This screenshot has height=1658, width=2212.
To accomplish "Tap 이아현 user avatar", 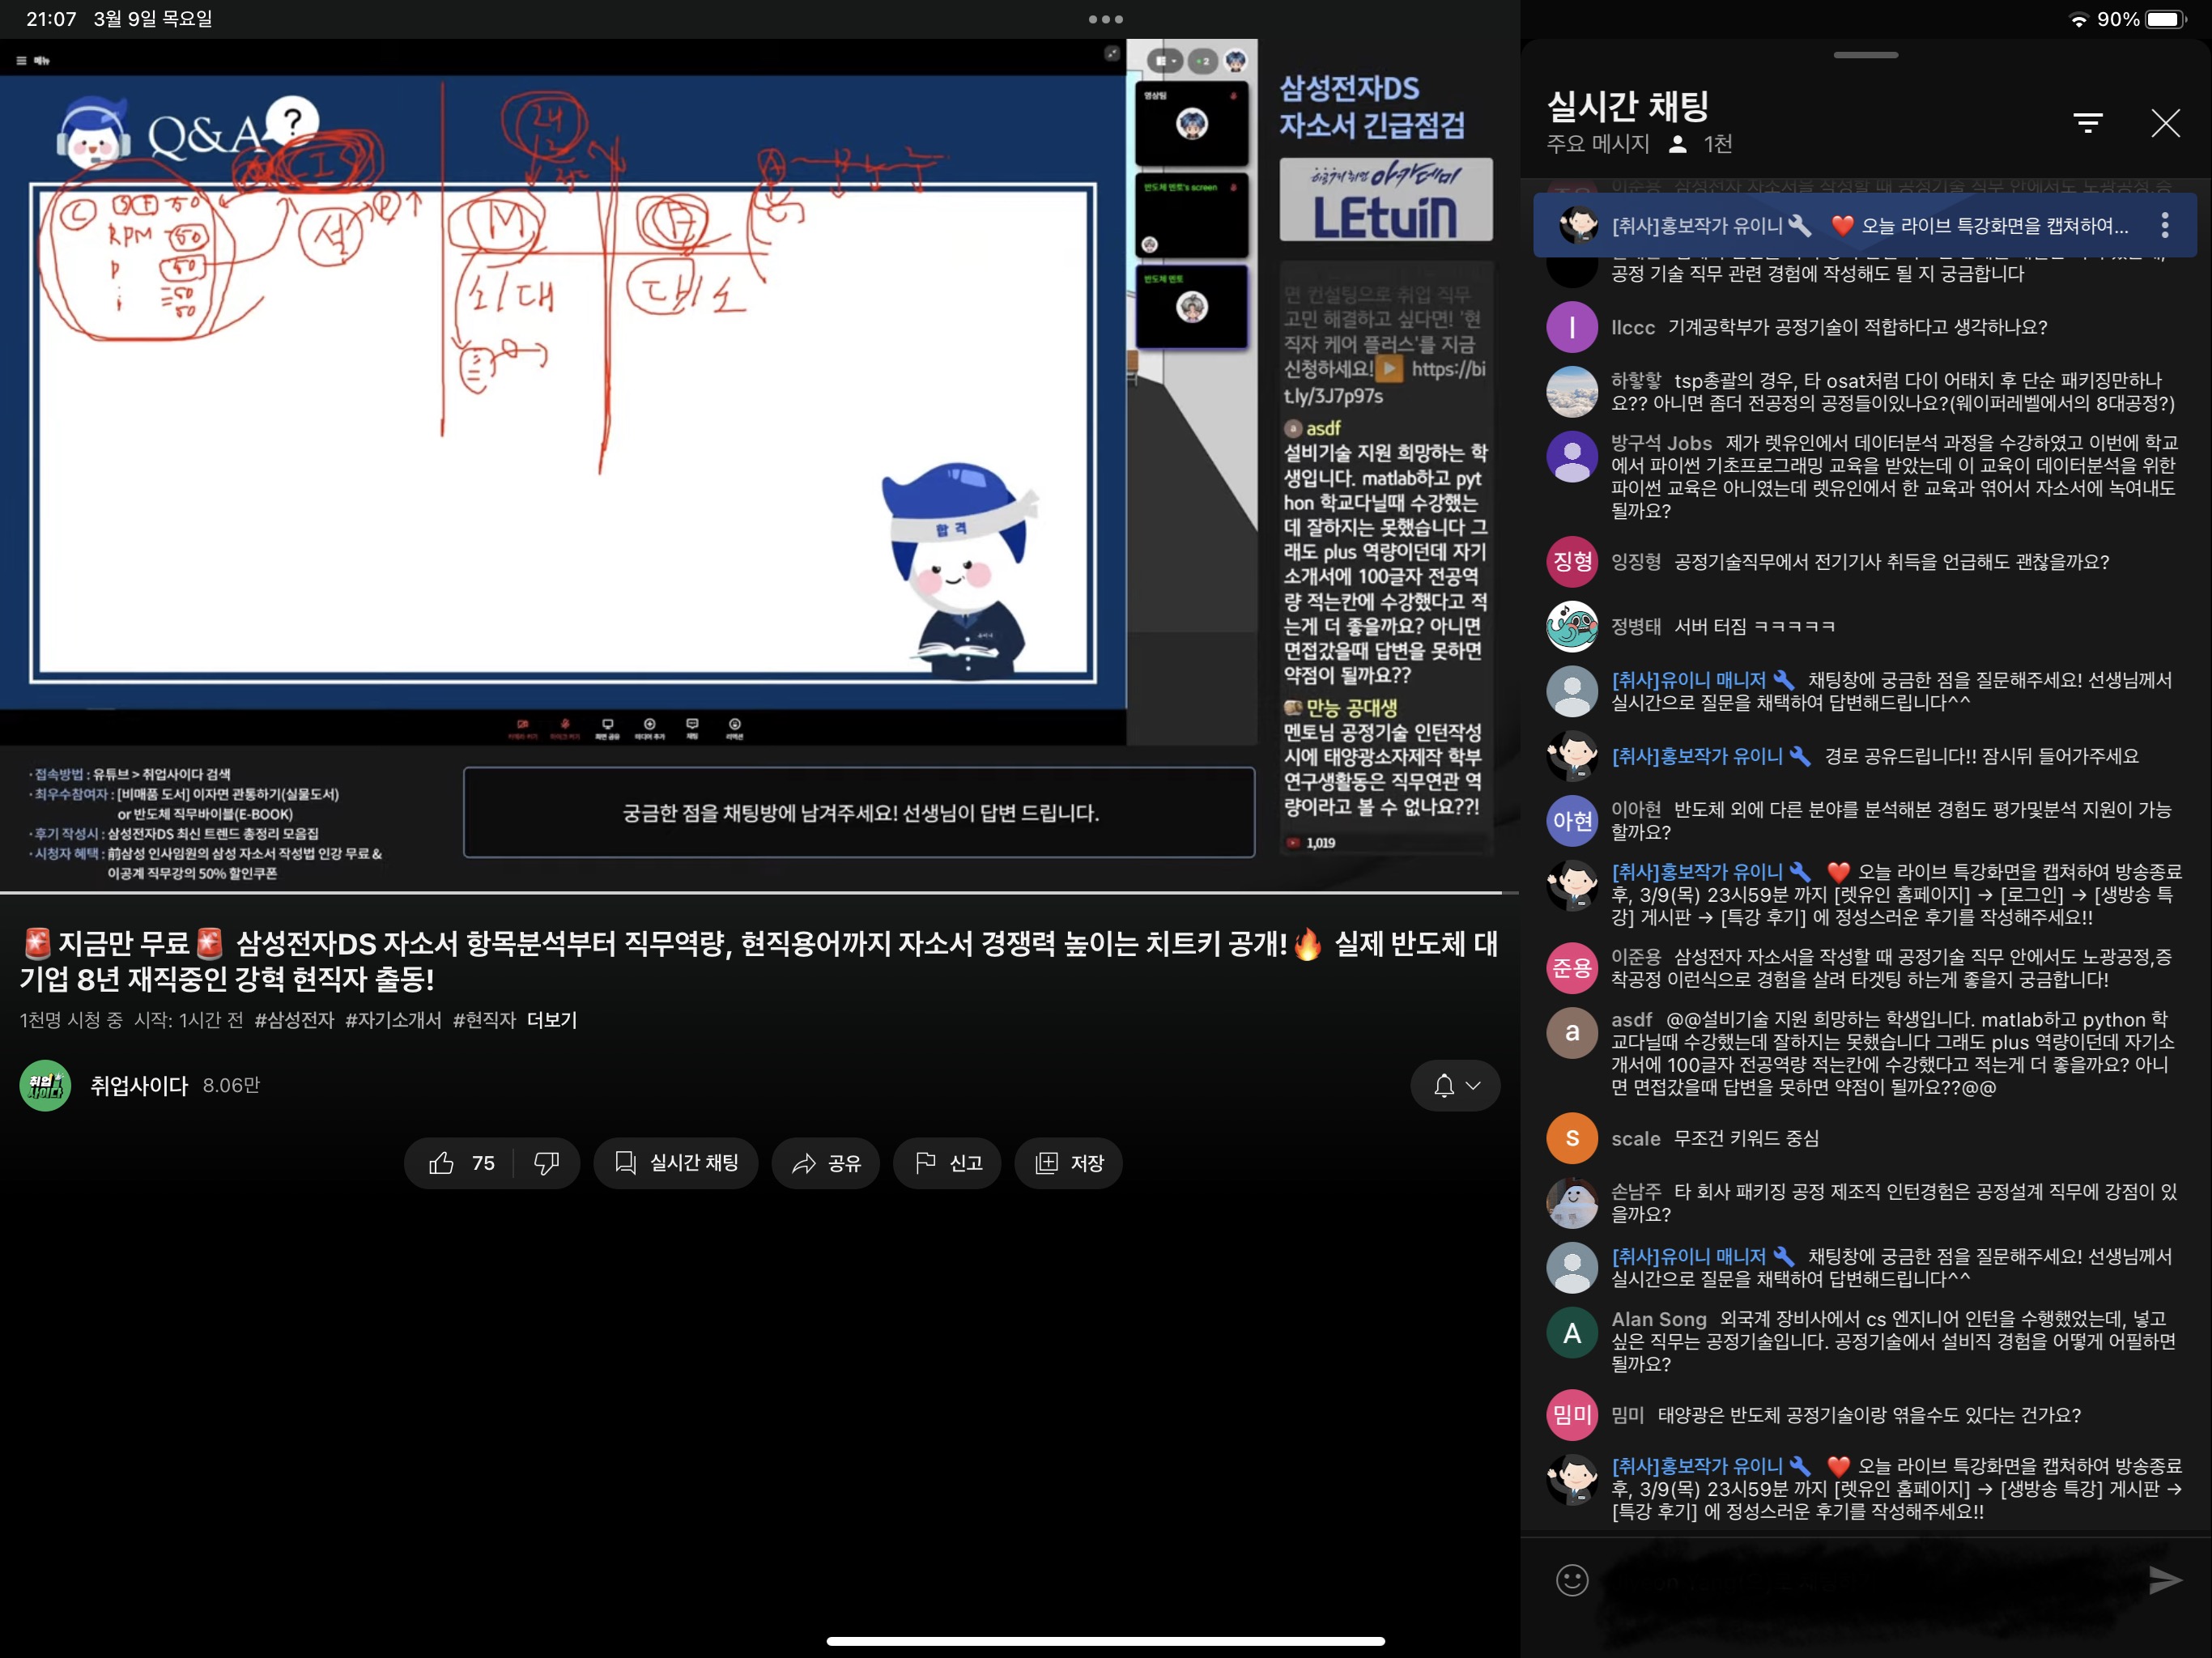I will click(1572, 820).
